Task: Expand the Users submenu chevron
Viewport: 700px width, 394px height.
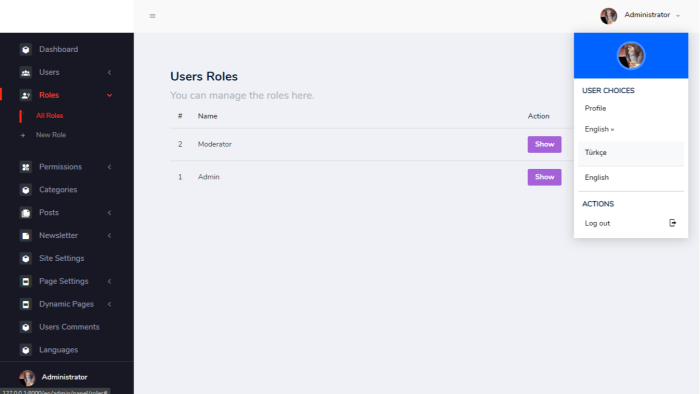Action: coord(109,72)
